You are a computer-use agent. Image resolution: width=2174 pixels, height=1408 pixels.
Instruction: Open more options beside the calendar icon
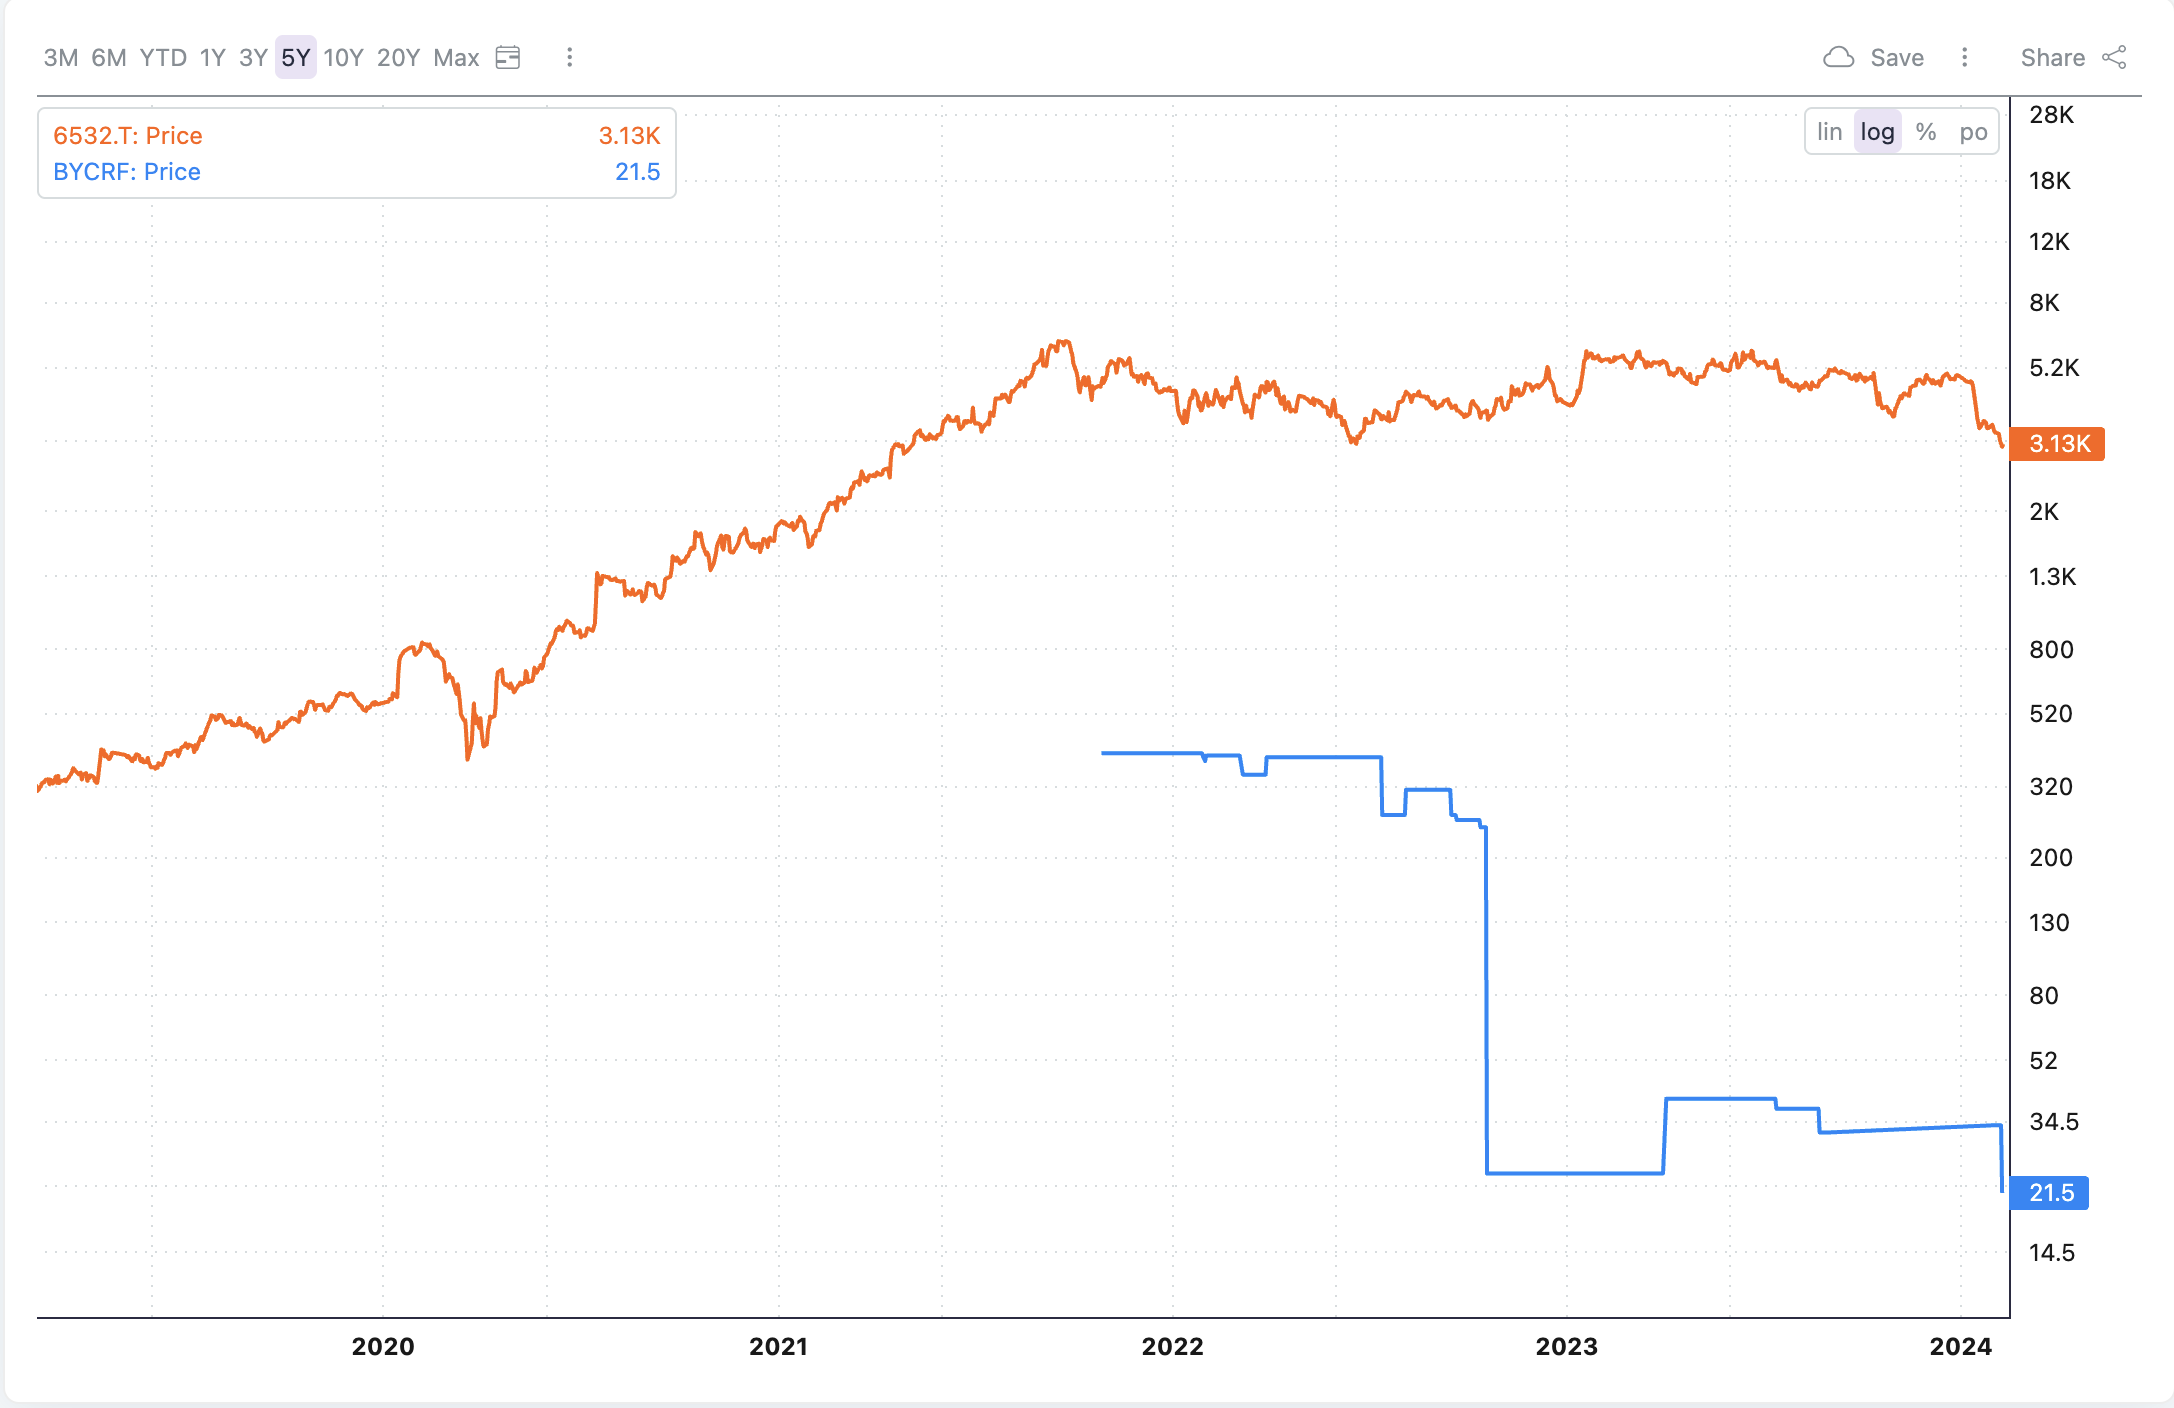click(x=569, y=58)
